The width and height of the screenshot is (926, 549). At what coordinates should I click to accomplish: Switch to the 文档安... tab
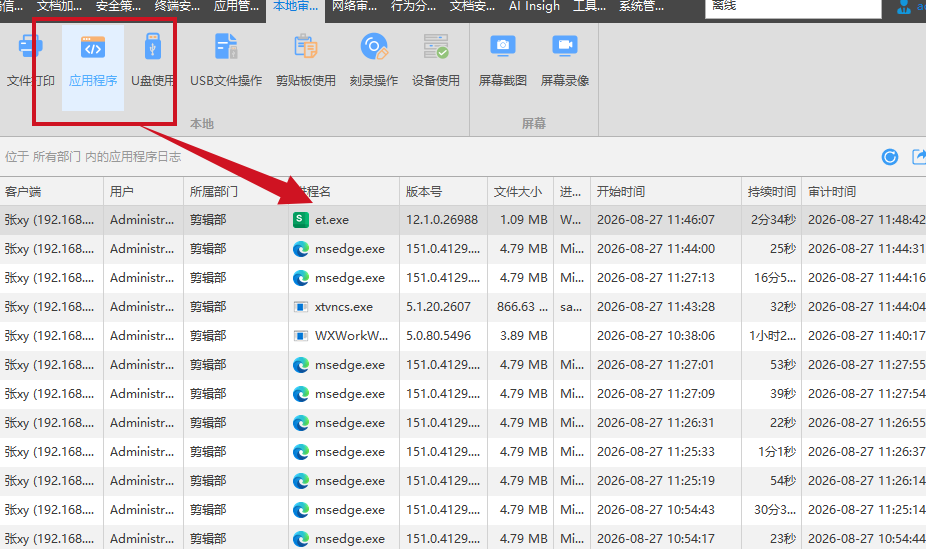(472, 6)
